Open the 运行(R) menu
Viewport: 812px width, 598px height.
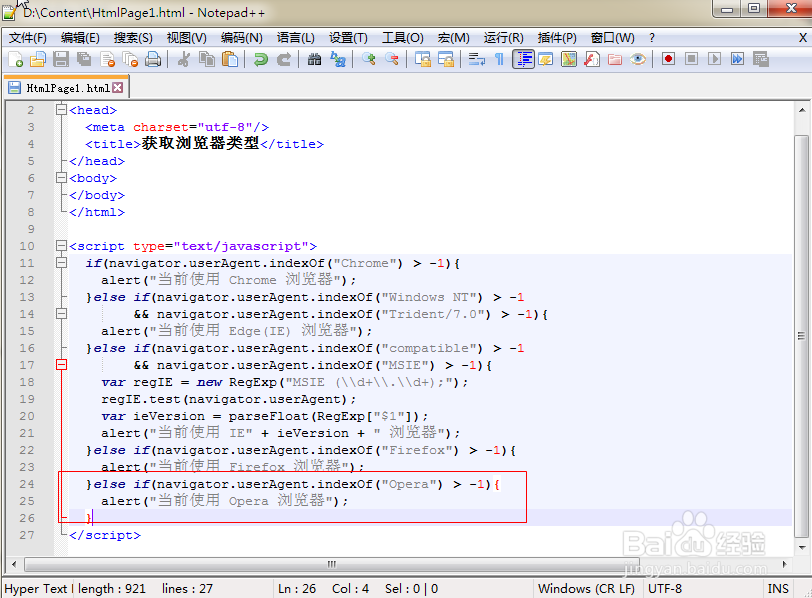(x=503, y=38)
